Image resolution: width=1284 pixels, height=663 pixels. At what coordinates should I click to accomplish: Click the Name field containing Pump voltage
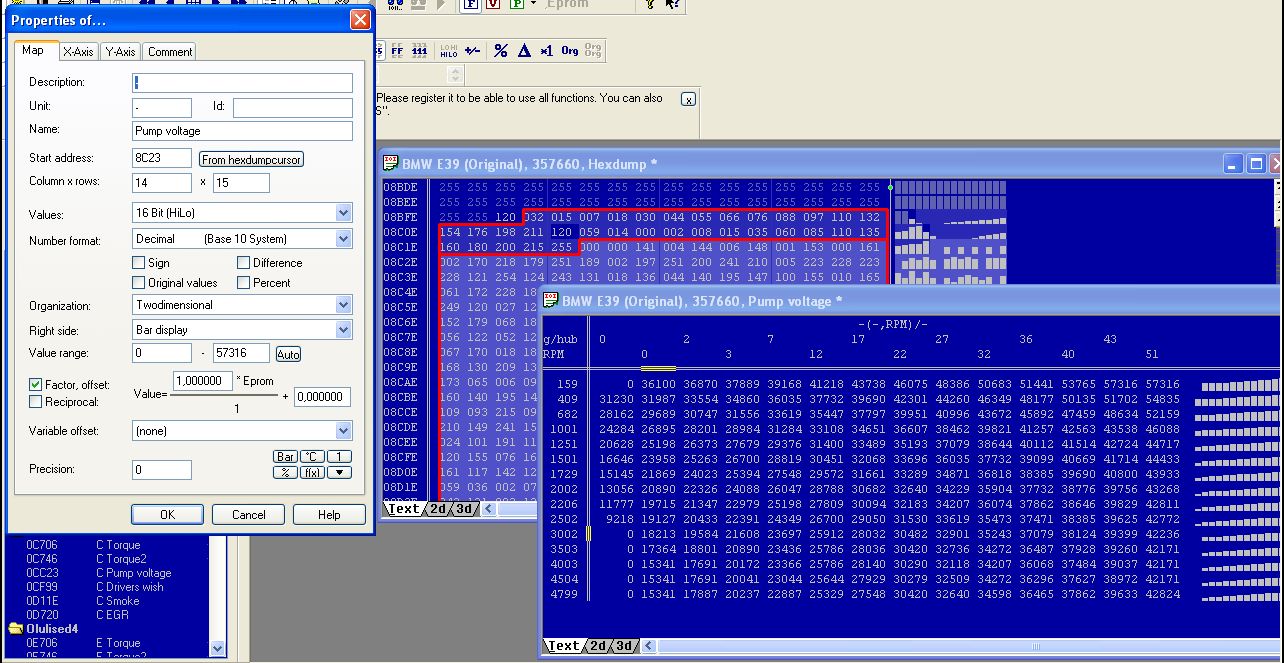coord(242,131)
